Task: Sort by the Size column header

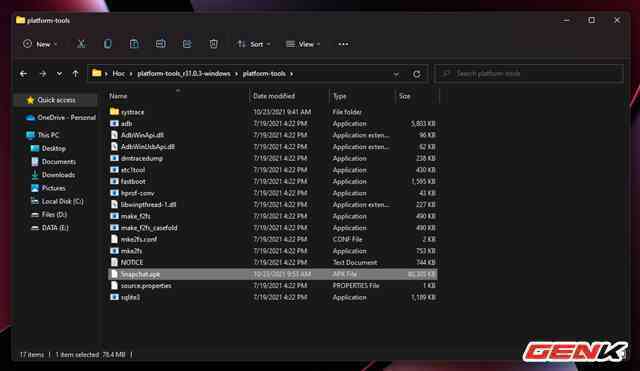Action: pos(404,96)
